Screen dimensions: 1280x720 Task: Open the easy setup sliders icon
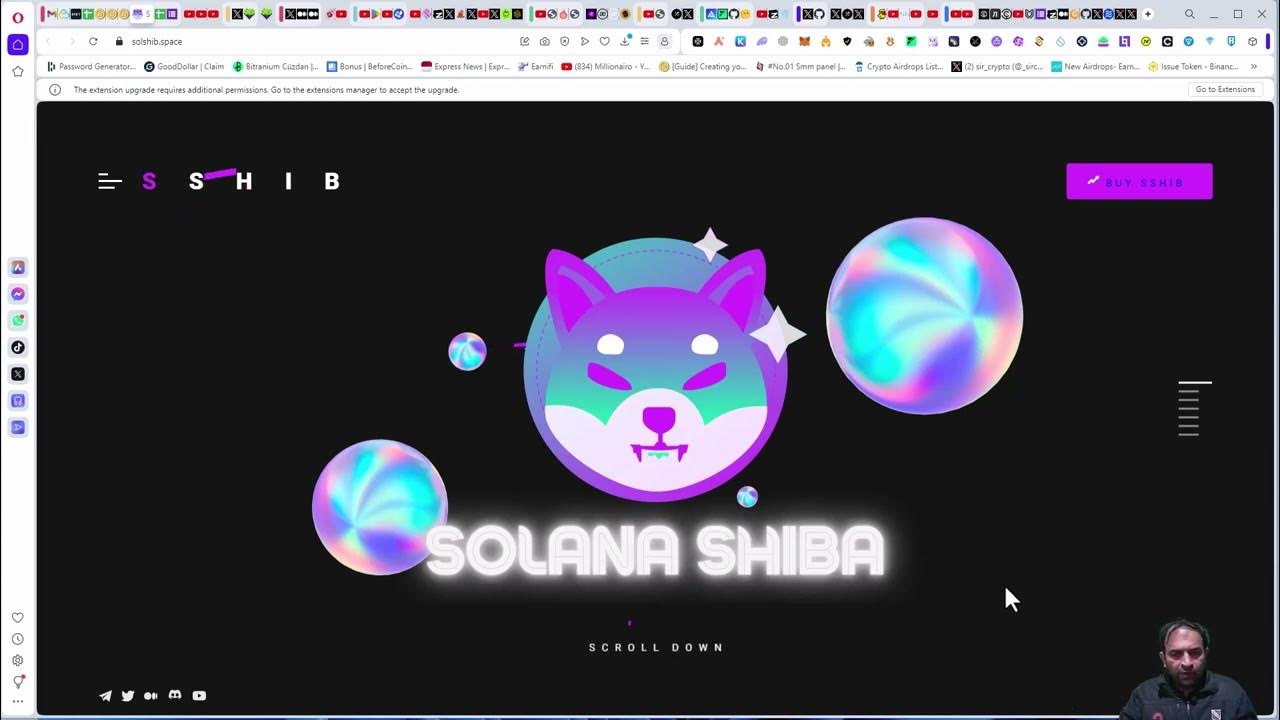(645, 41)
